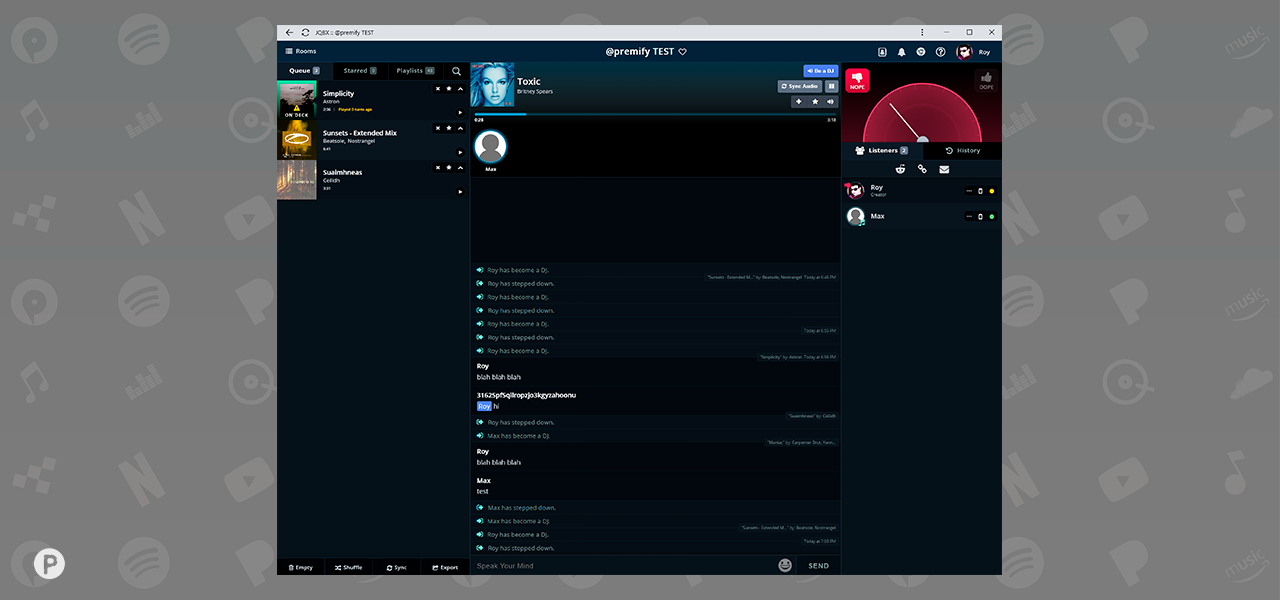This screenshot has width=1280, height=600.
Task: Empty the queue
Action: [x=301, y=567]
